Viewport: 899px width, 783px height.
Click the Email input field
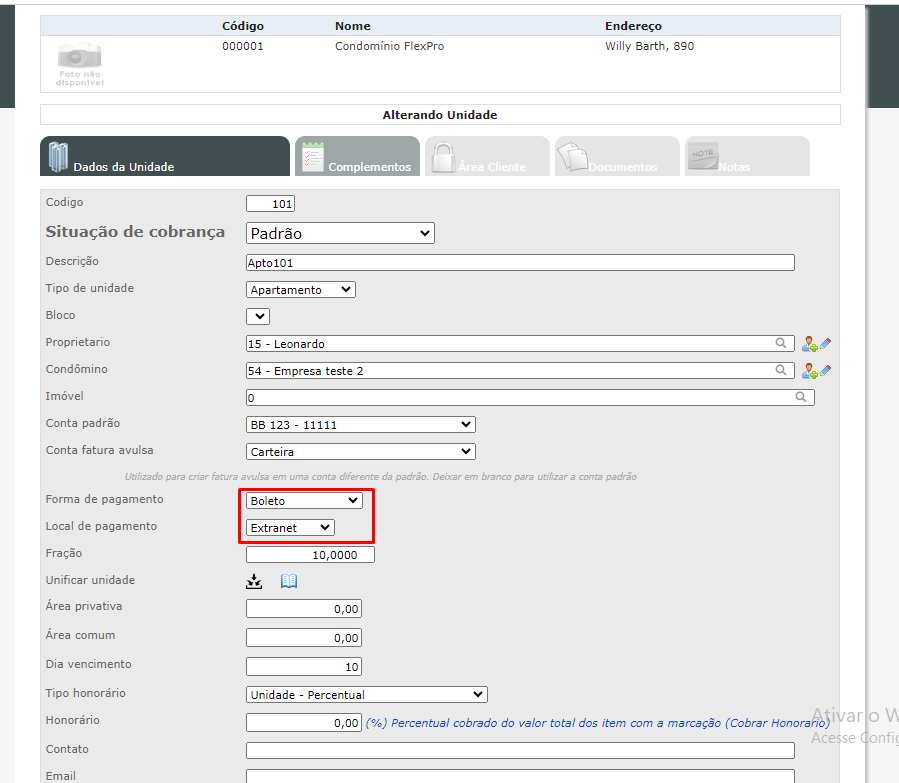click(520, 776)
